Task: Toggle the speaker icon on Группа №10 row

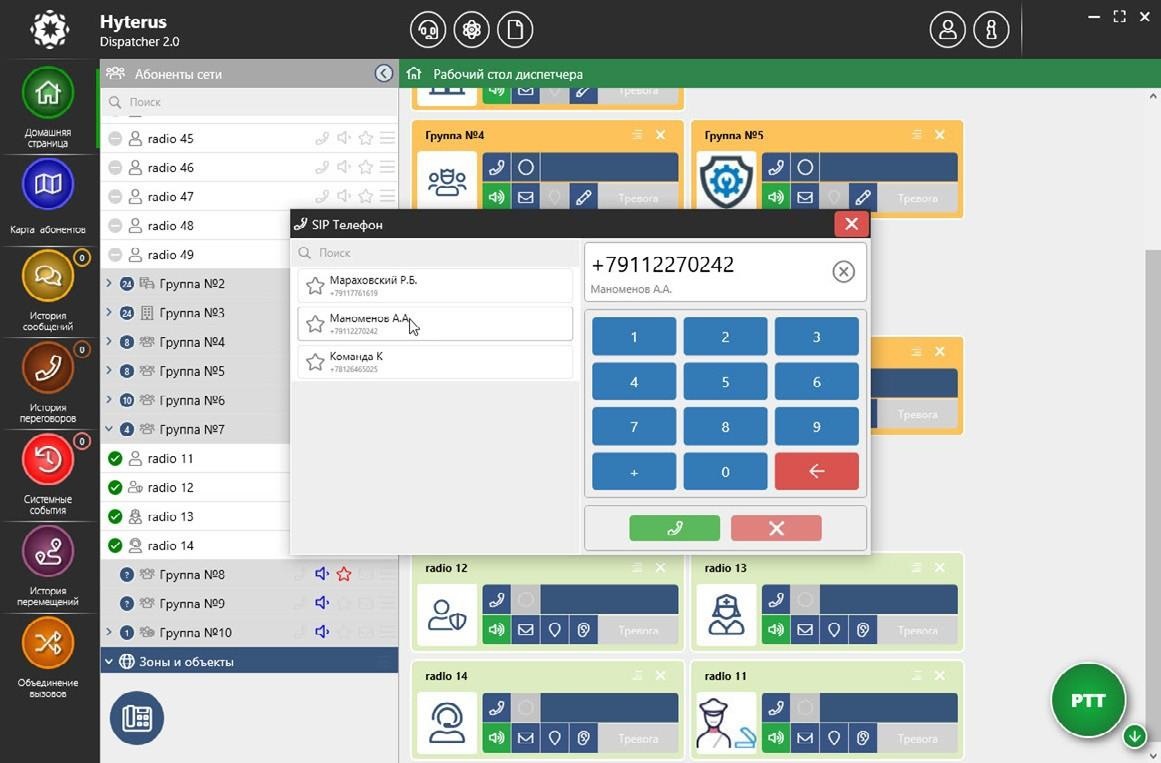Action: (322, 632)
